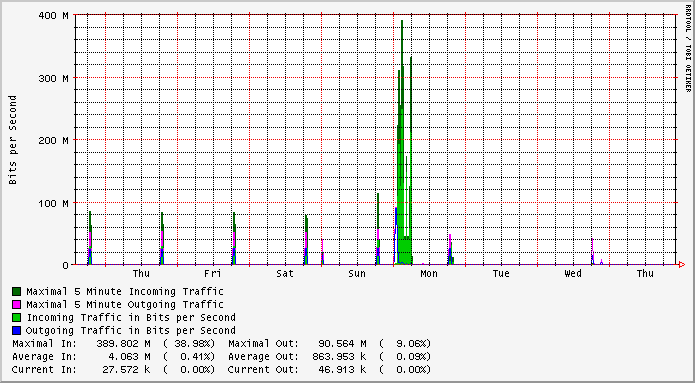Click the dark green Maximal Incoming swatch
Image resolution: width=695 pixels, height=383 pixels.
16,292
